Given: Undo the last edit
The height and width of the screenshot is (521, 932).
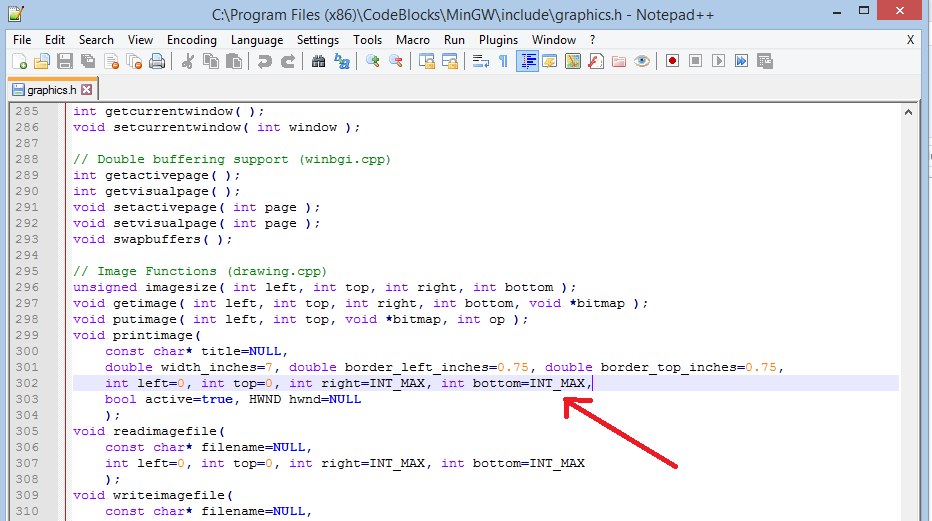Looking at the screenshot, I should pos(265,61).
